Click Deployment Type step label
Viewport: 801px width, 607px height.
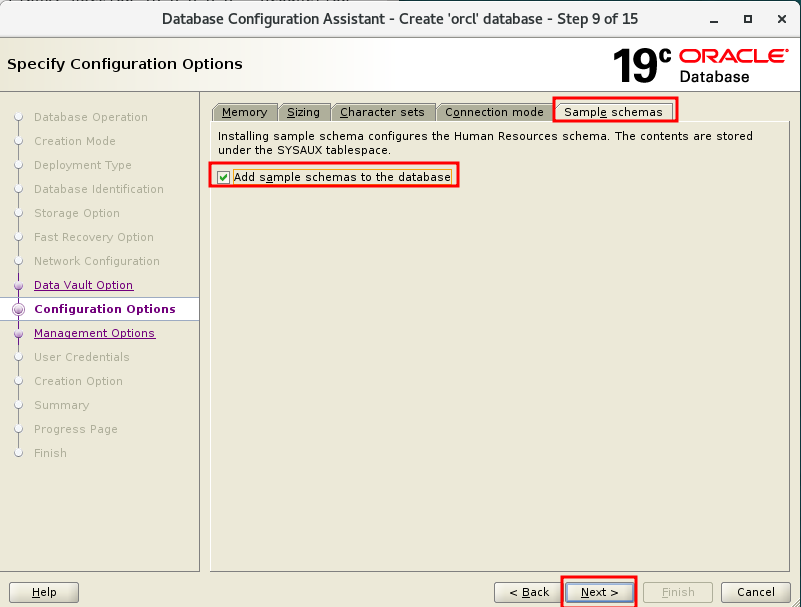coord(83,165)
